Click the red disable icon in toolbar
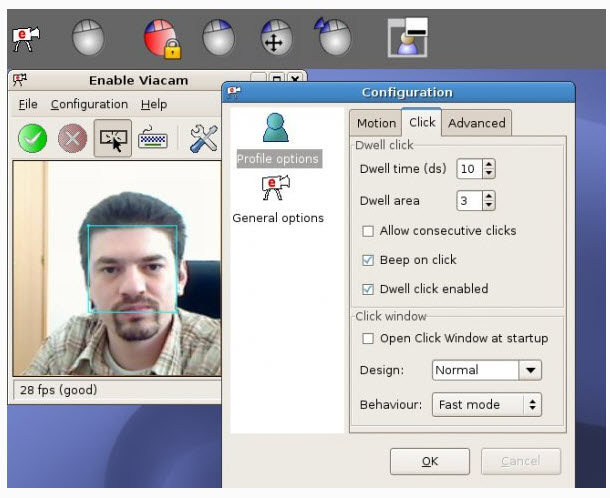This screenshot has height=498, width=610. coord(72,141)
